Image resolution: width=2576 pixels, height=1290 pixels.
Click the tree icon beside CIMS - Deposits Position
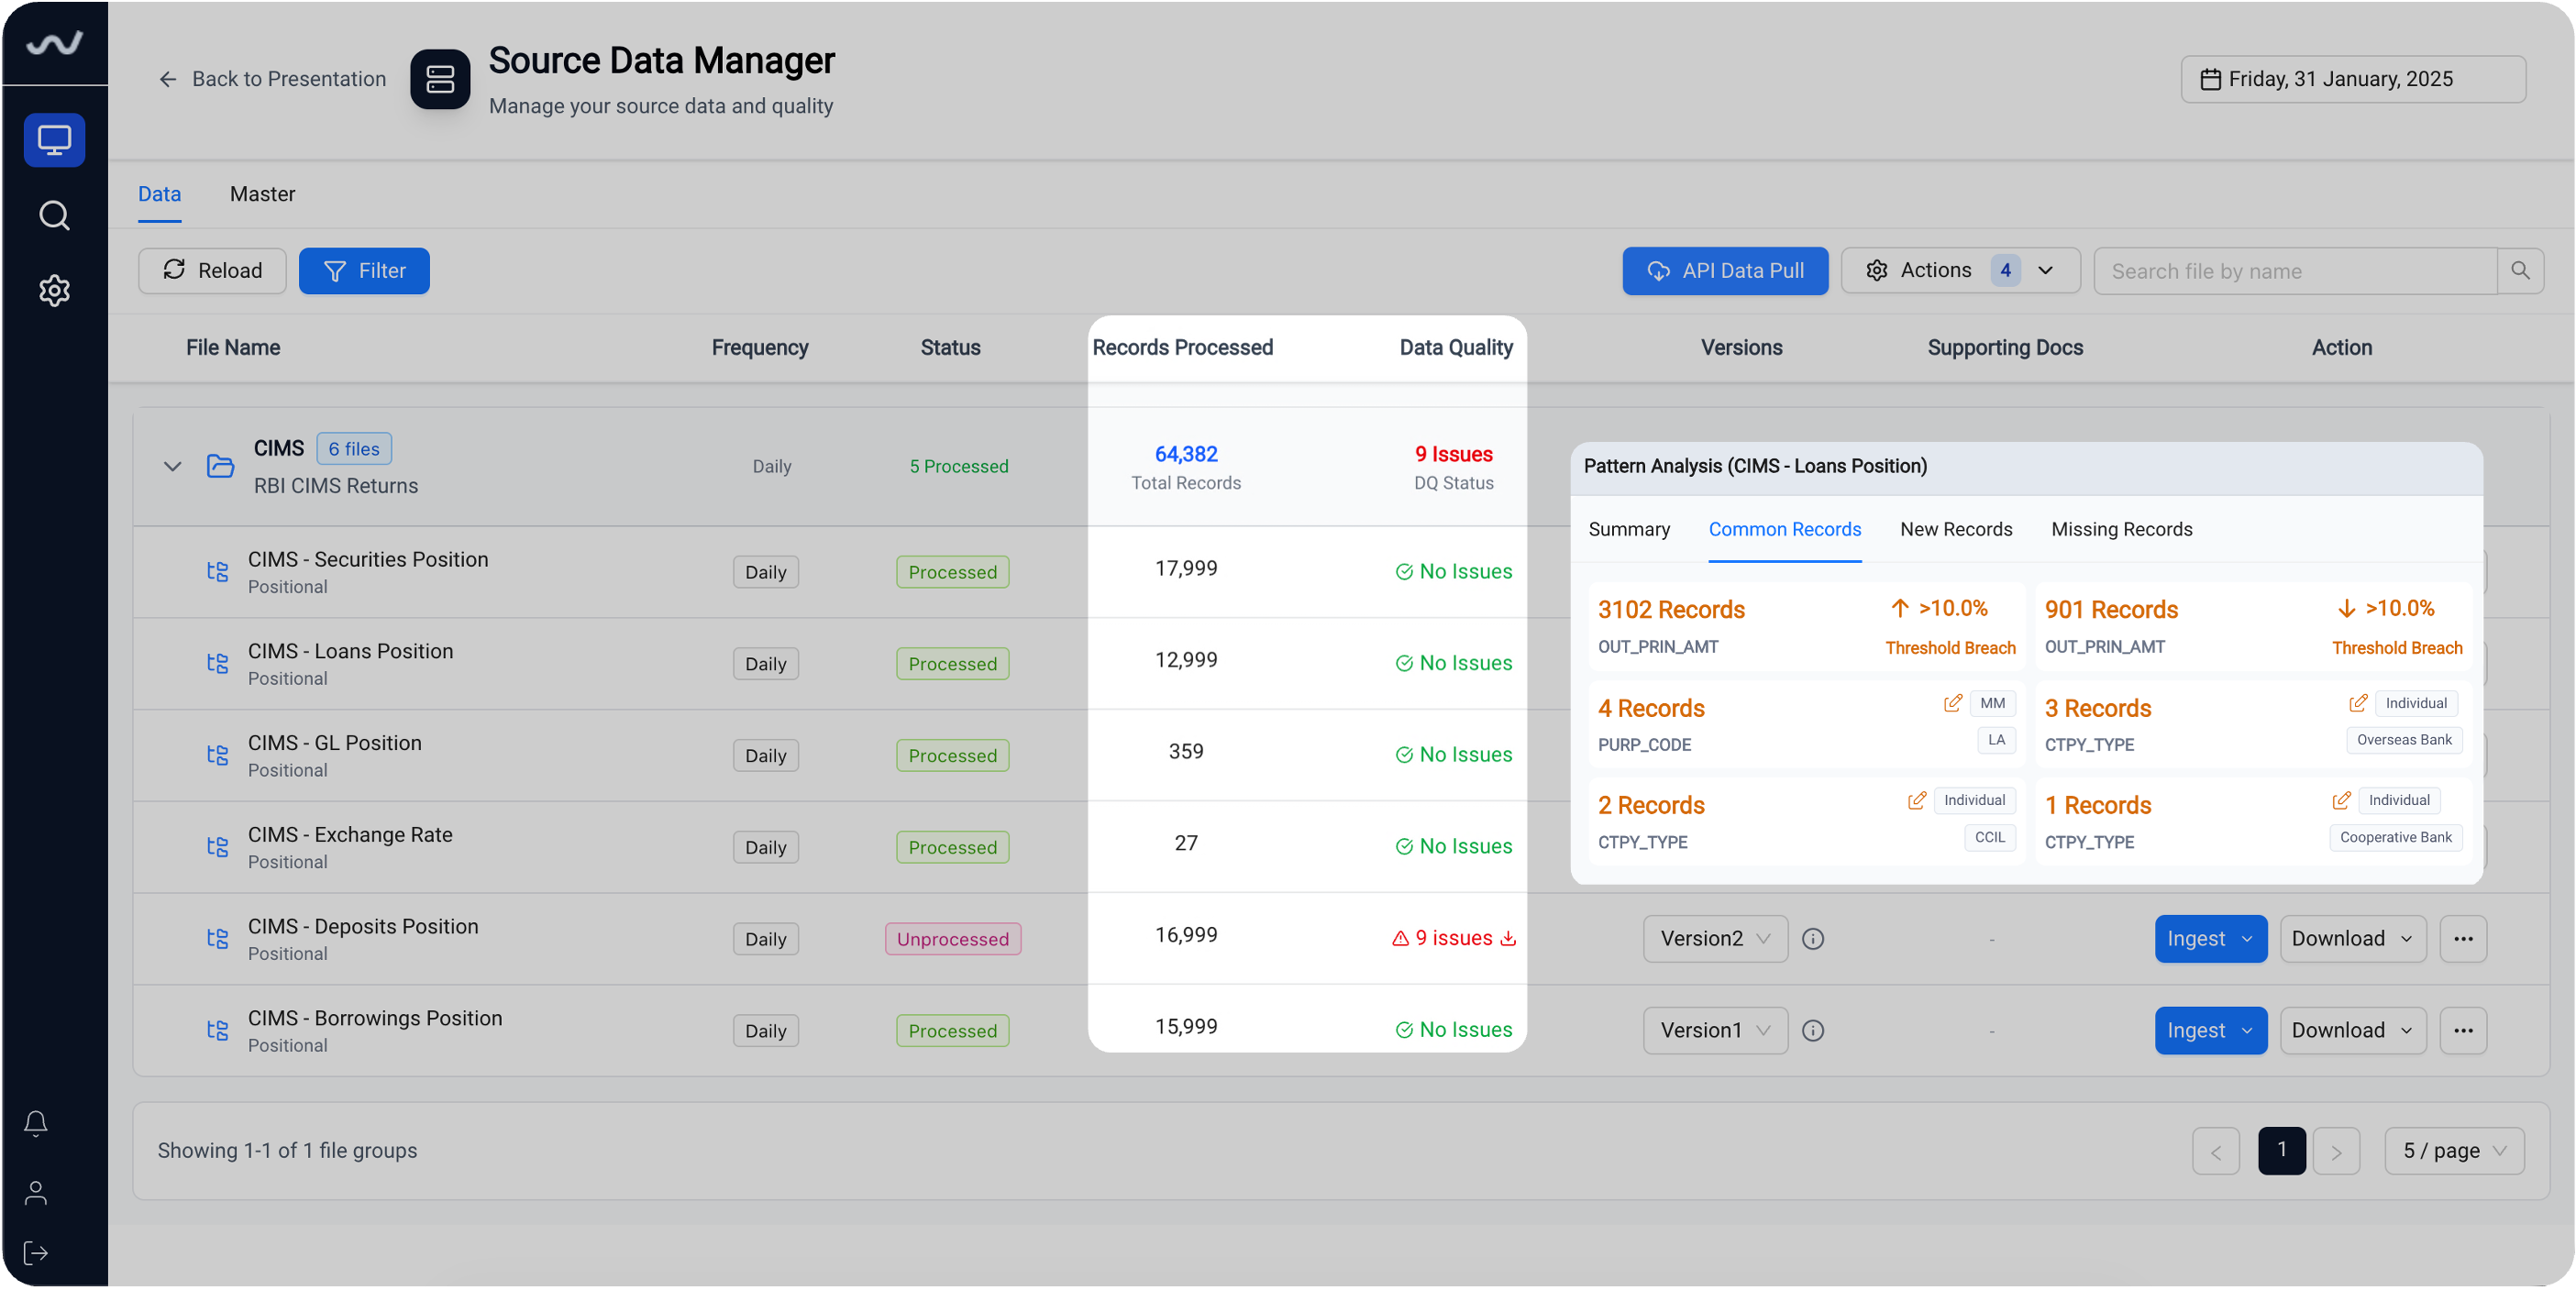tap(217, 940)
